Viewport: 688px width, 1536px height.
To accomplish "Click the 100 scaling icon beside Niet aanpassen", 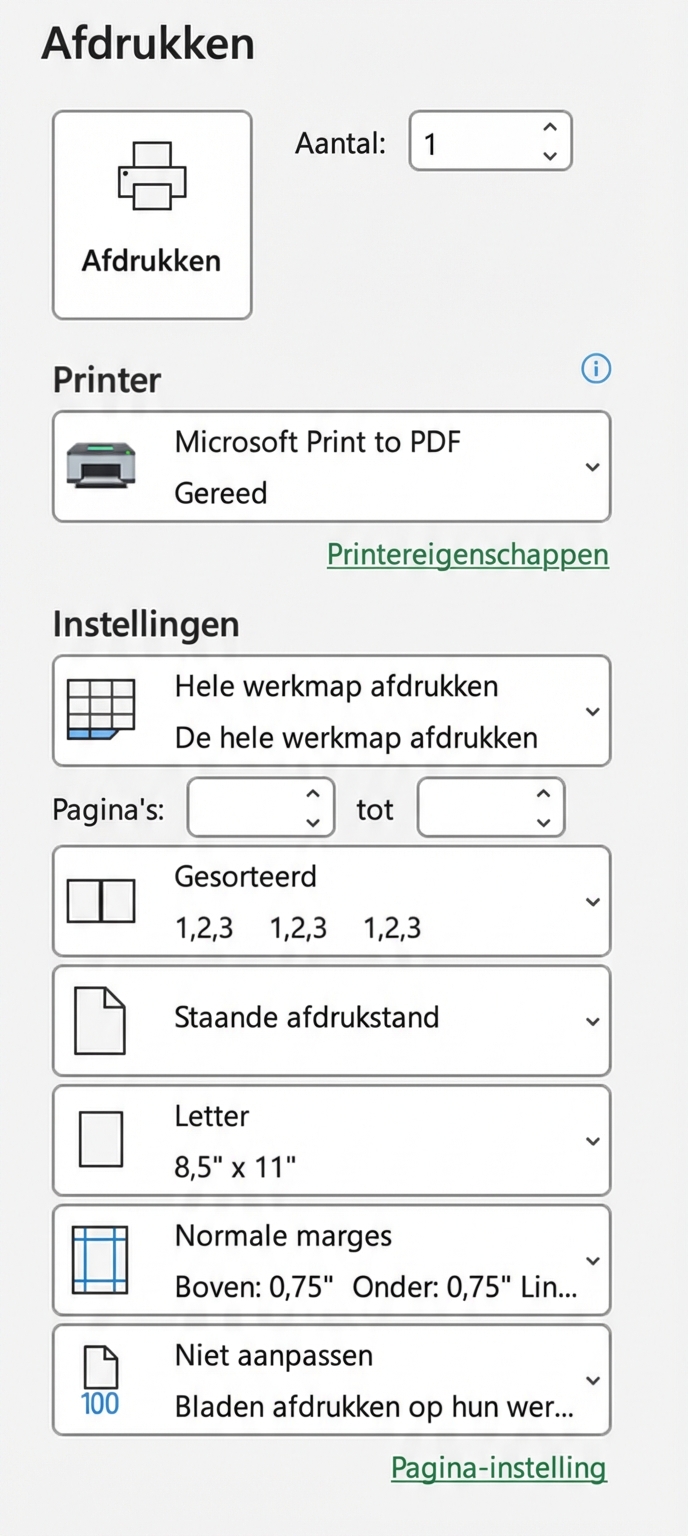I will 100,1379.
